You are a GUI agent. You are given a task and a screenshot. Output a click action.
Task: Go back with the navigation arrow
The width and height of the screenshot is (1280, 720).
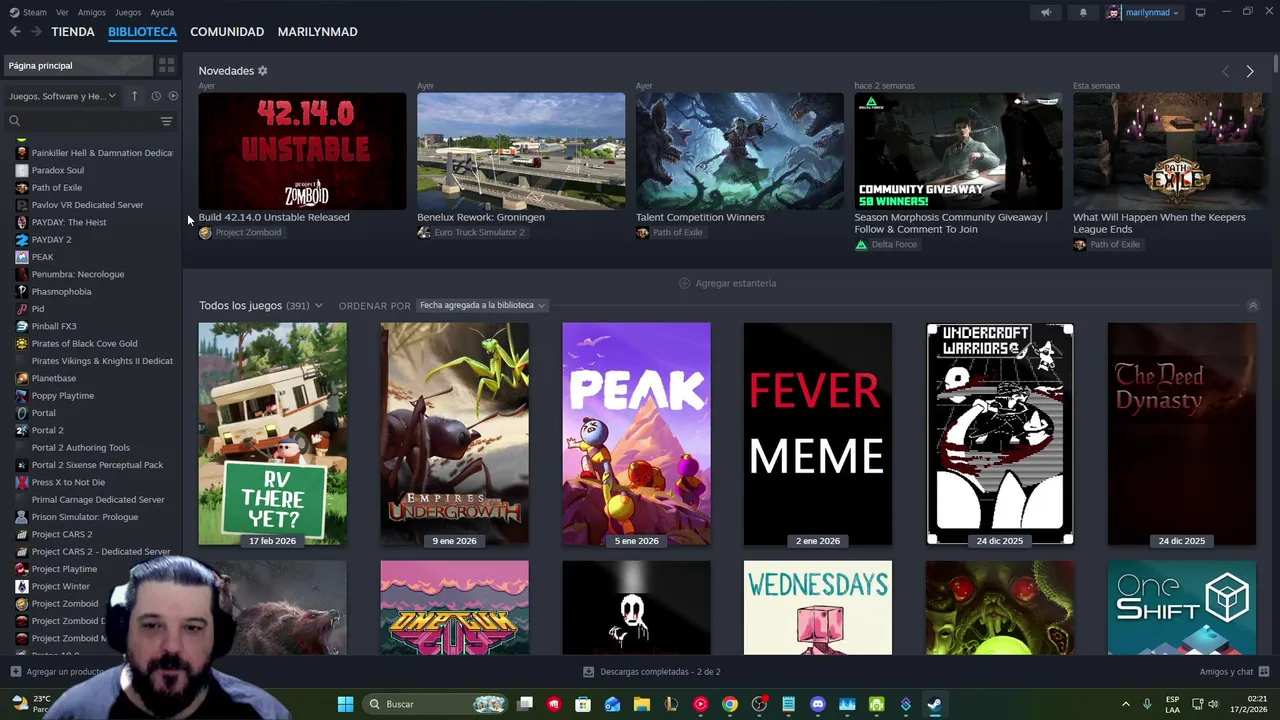tap(15, 32)
